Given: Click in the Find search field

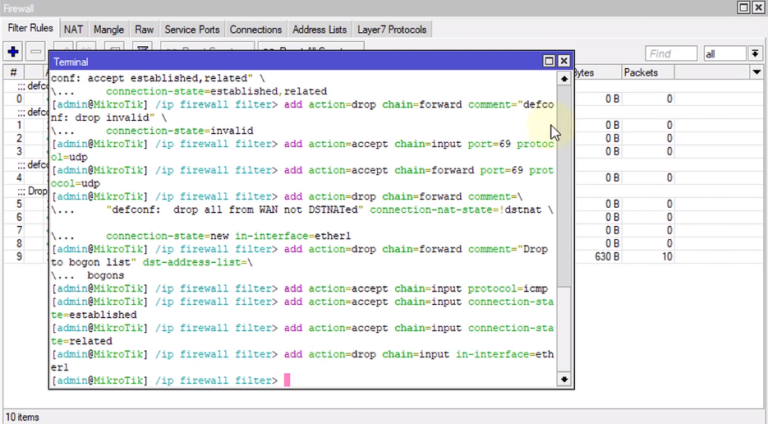Looking at the screenshot, I should click(x=672, y=53).
